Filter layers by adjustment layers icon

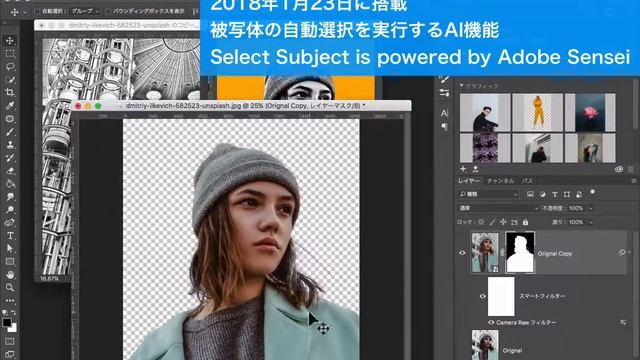pos(542,194)
